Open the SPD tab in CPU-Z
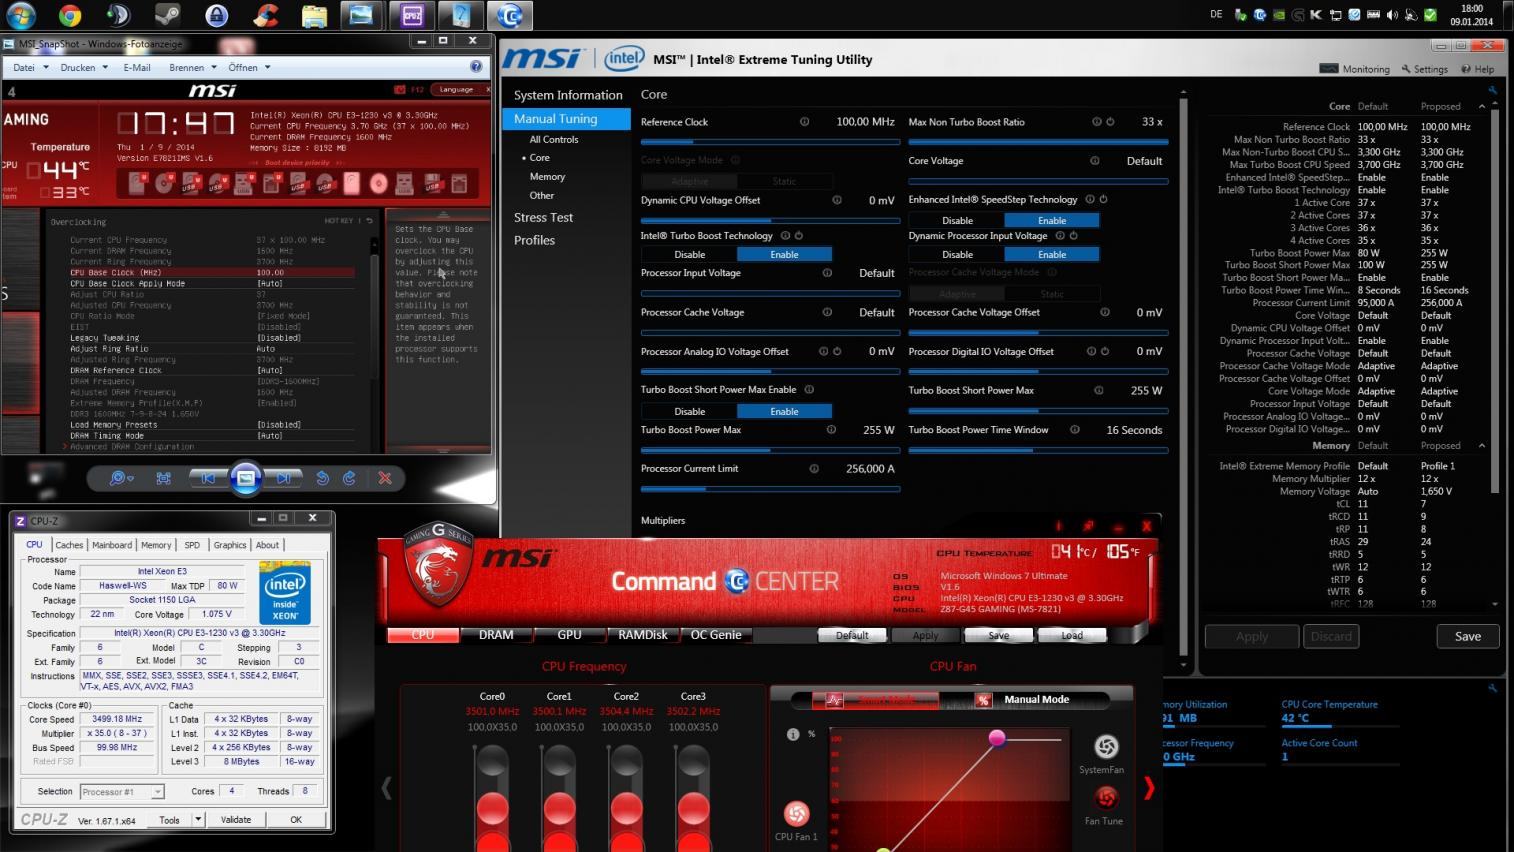The width and height of the screenshot is (1514, 852). (x=192, y=545)
